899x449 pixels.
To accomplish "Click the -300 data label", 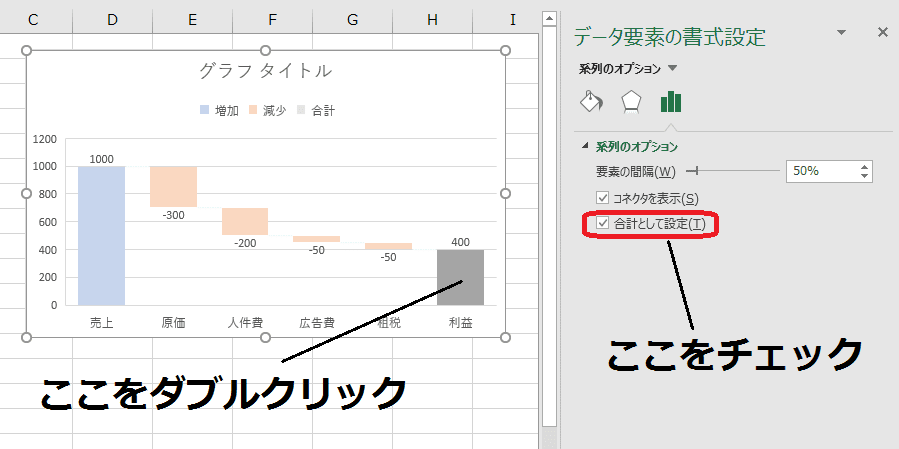I will click(173, 216).
